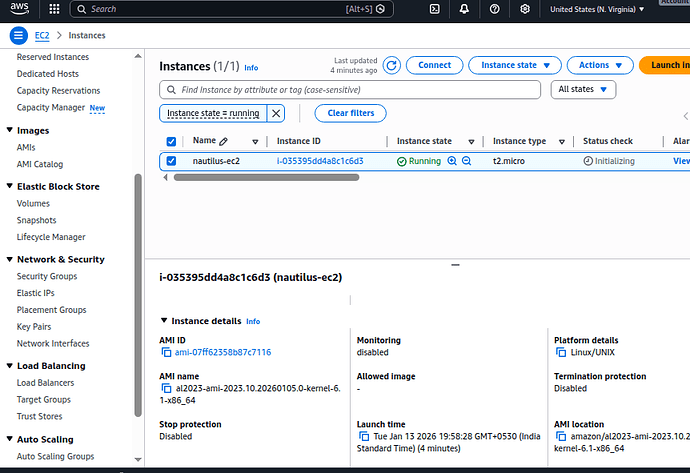
Task: Open Snapshots in sidebar
Action: [37, 220]
